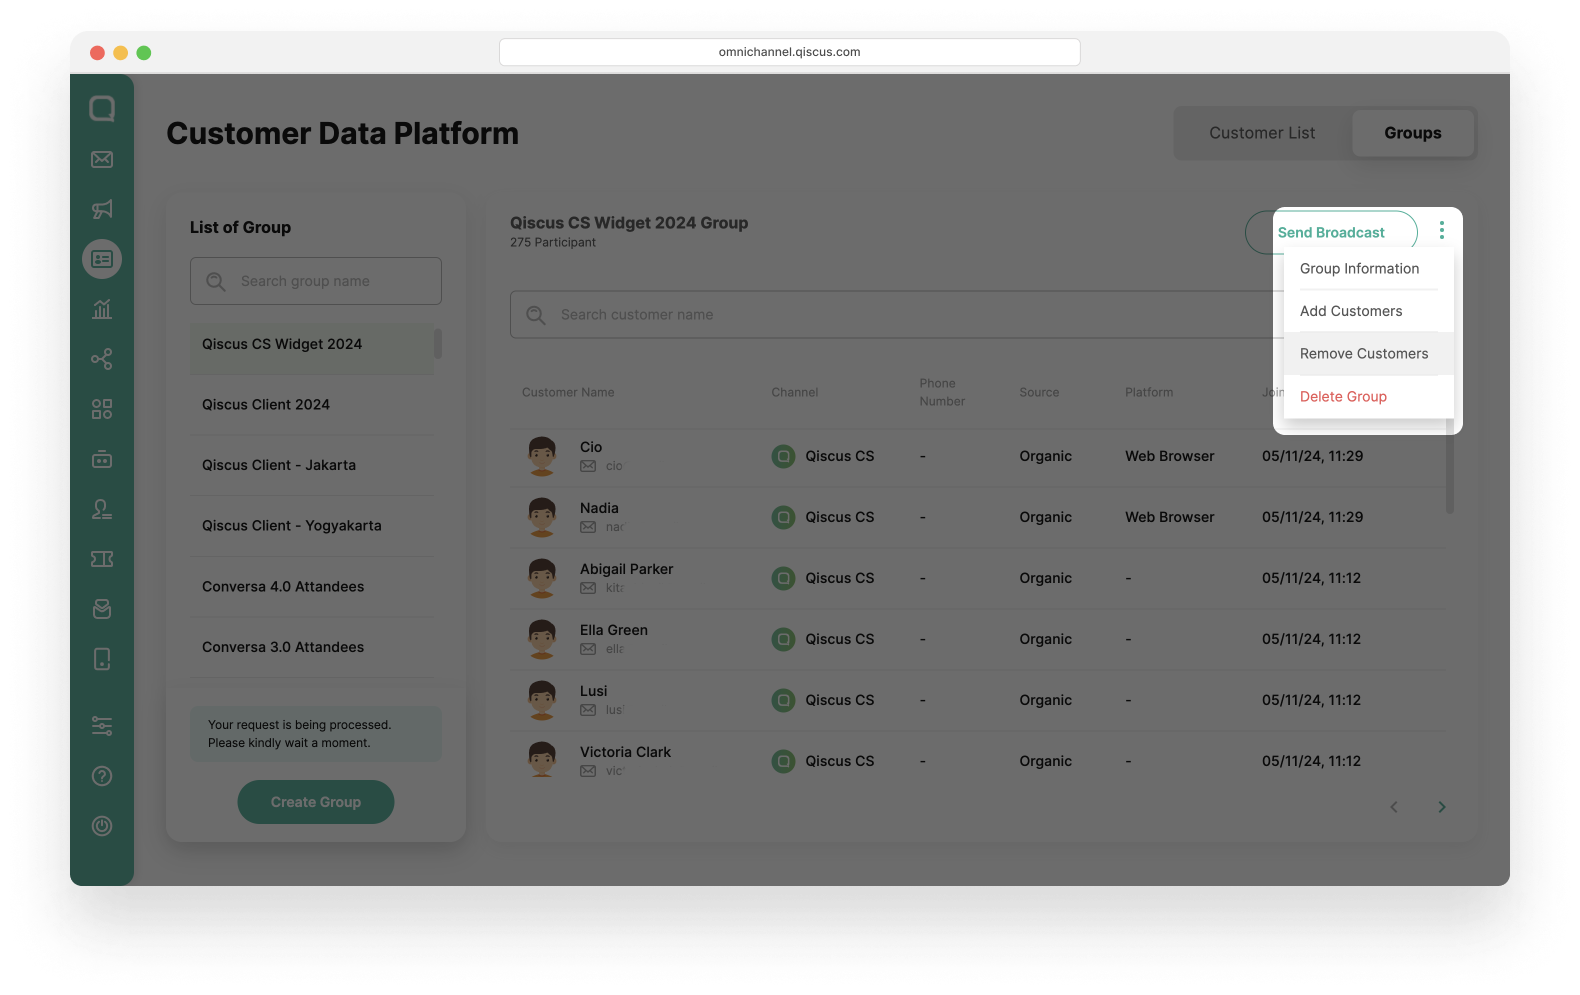
Task: Choose Add Customers in the dropdown menu
Action: click(1351, 311)
